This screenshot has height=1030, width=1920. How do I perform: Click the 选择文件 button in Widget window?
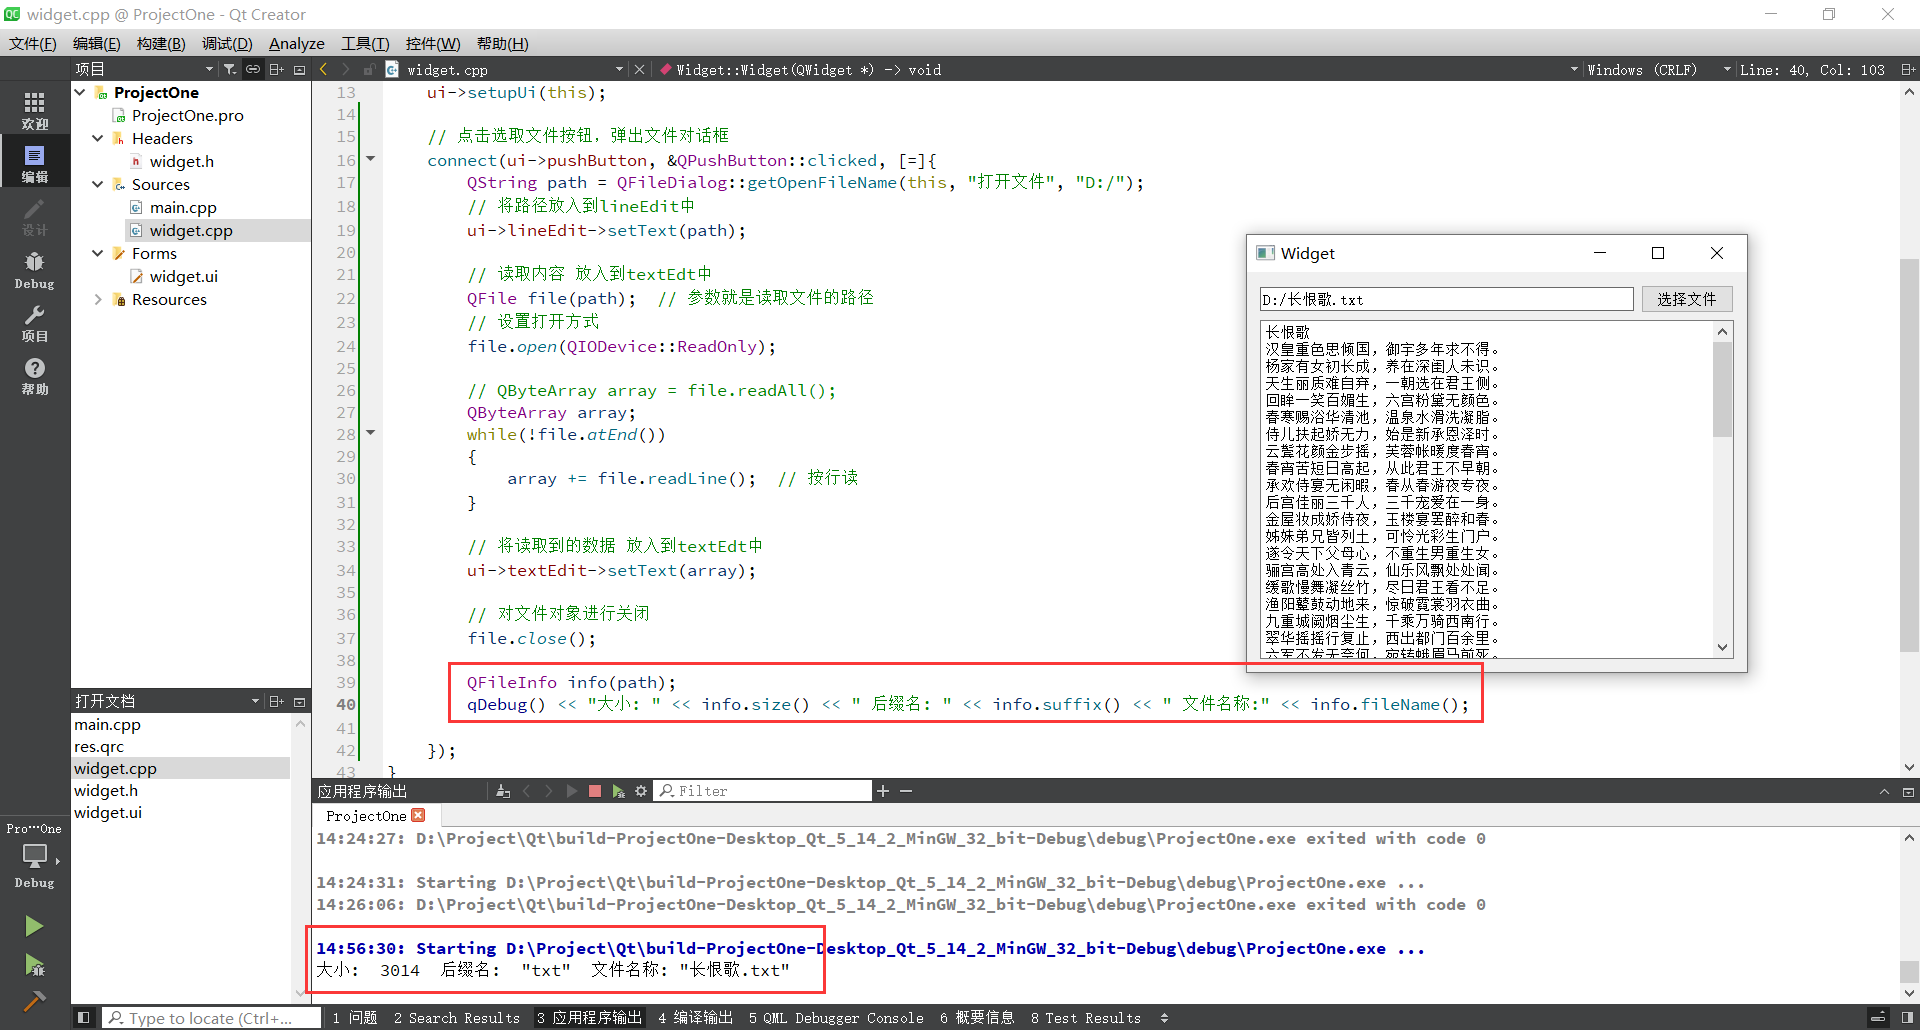pos(1686,299)
